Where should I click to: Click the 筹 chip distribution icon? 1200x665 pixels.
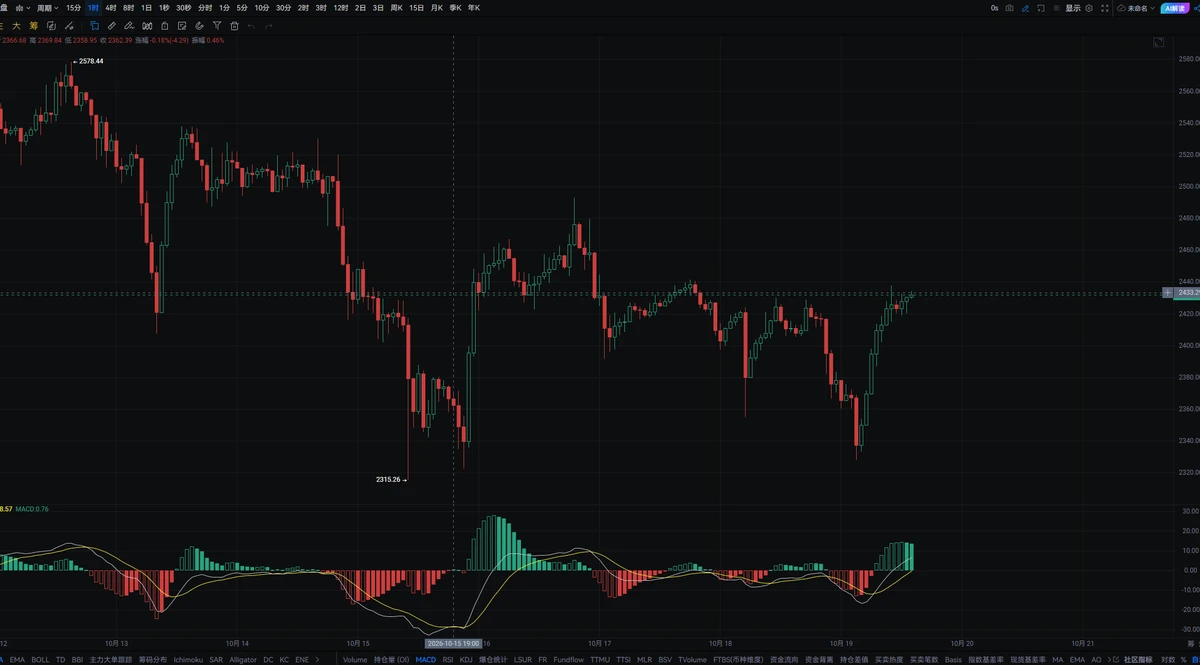coord(33,25)
